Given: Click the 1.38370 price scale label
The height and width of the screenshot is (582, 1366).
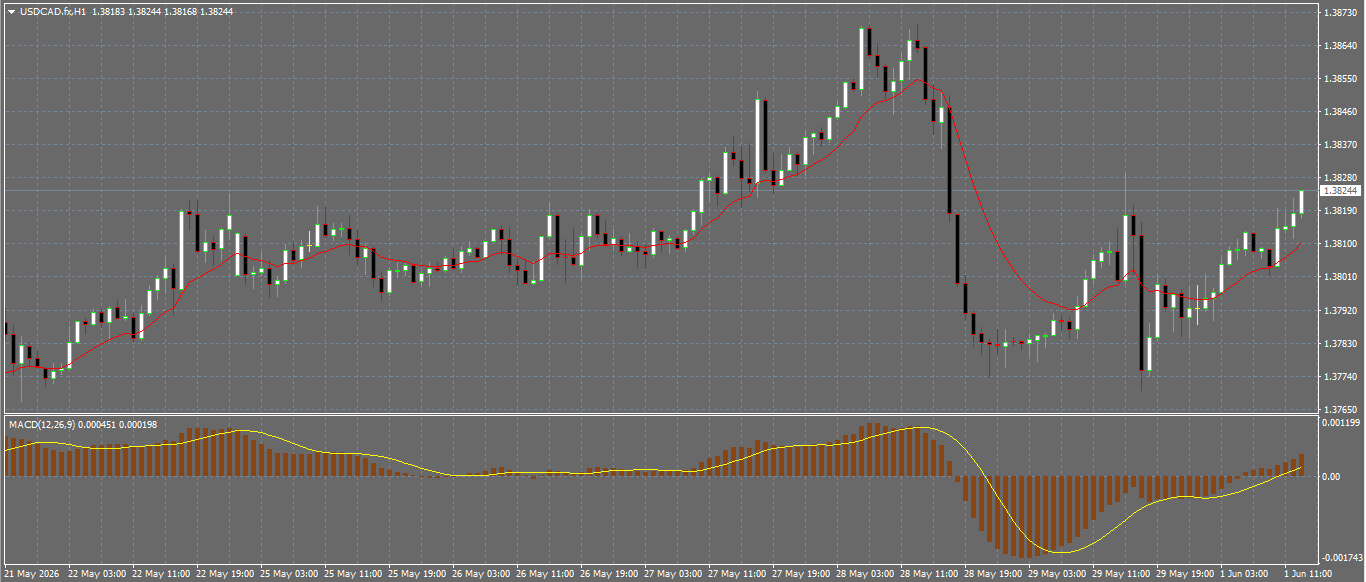Looking at the screenshot, I should 1339,144.
